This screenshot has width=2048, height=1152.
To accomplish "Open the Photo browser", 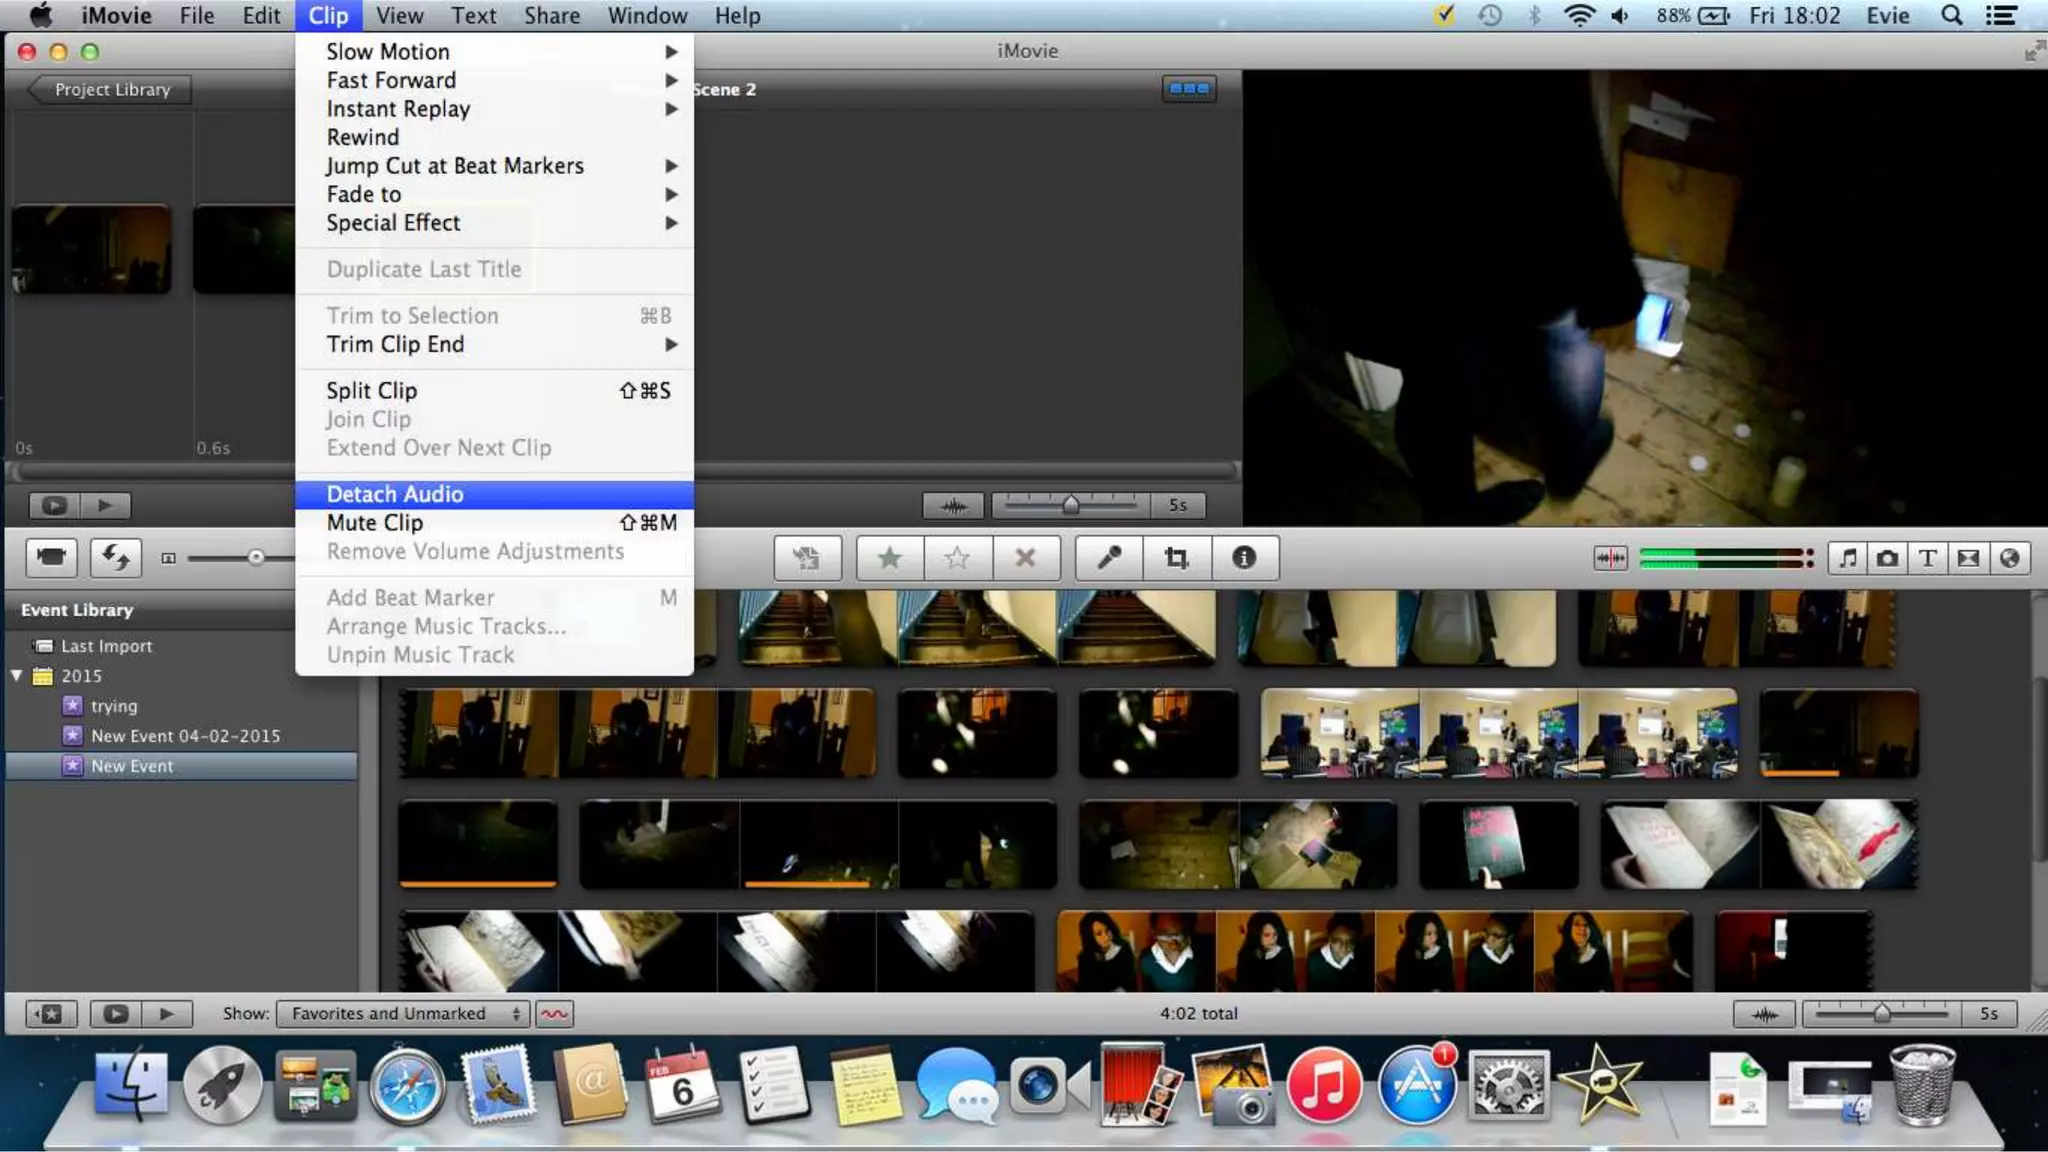I will pos(1887,558).
